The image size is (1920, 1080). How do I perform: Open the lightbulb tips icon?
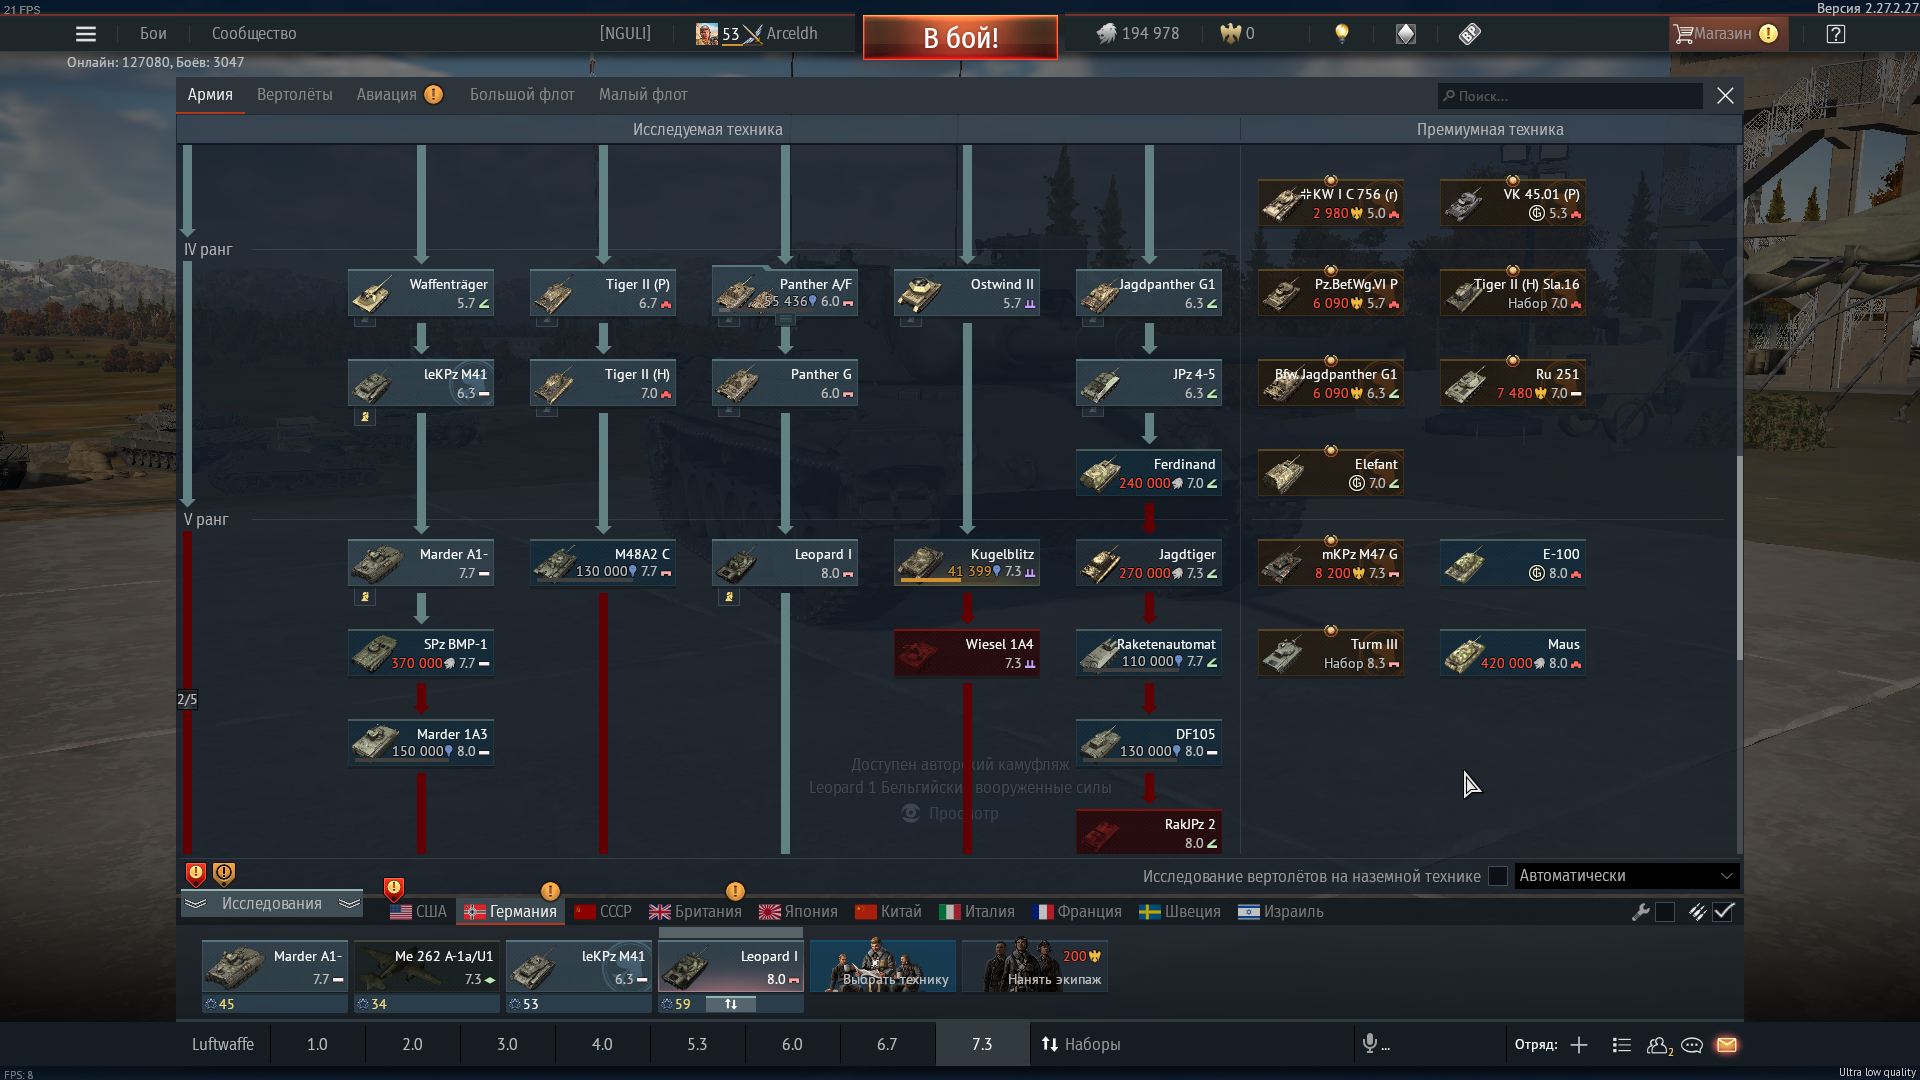click(1342, 34)
